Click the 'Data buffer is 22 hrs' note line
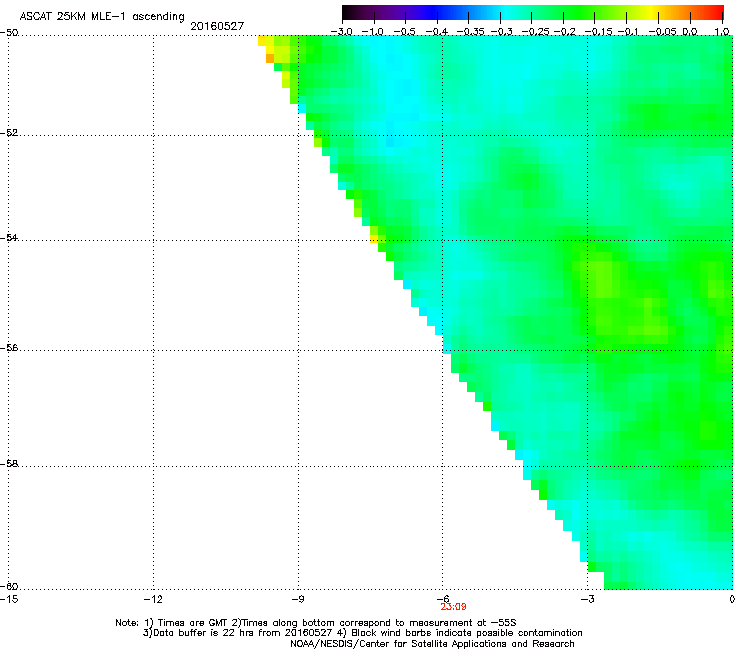 [x=362, y=633]
